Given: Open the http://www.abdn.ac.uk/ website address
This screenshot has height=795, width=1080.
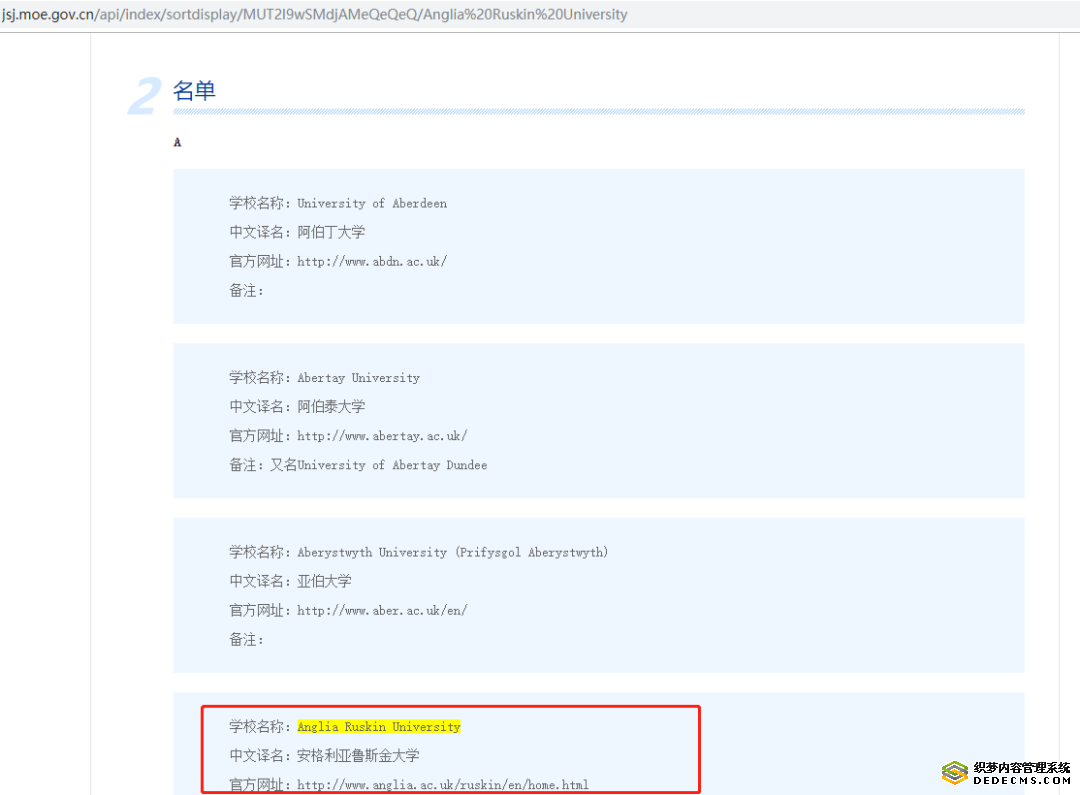Looking at the screenshot, I should 372,262.
